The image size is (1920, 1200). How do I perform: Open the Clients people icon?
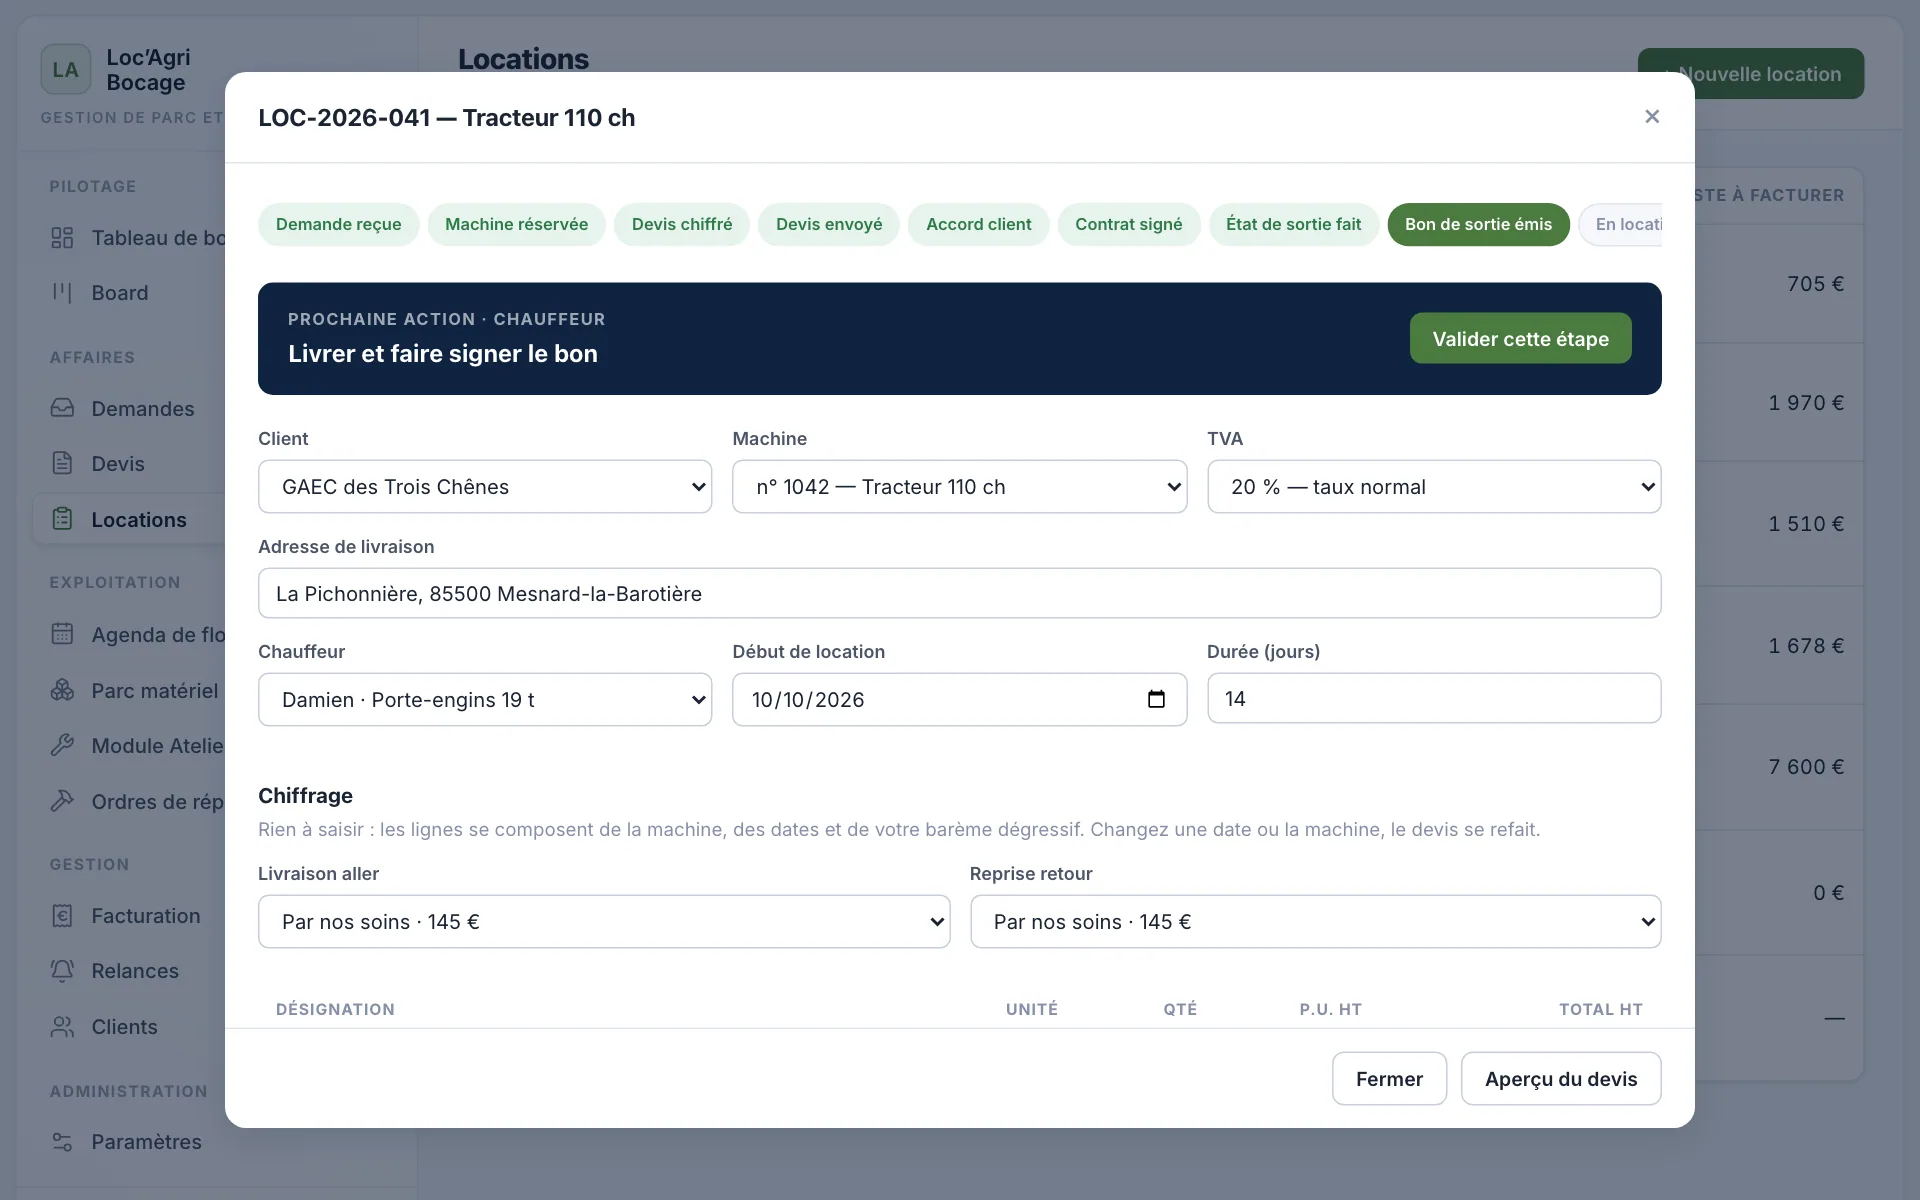[x=62, y=1026]
